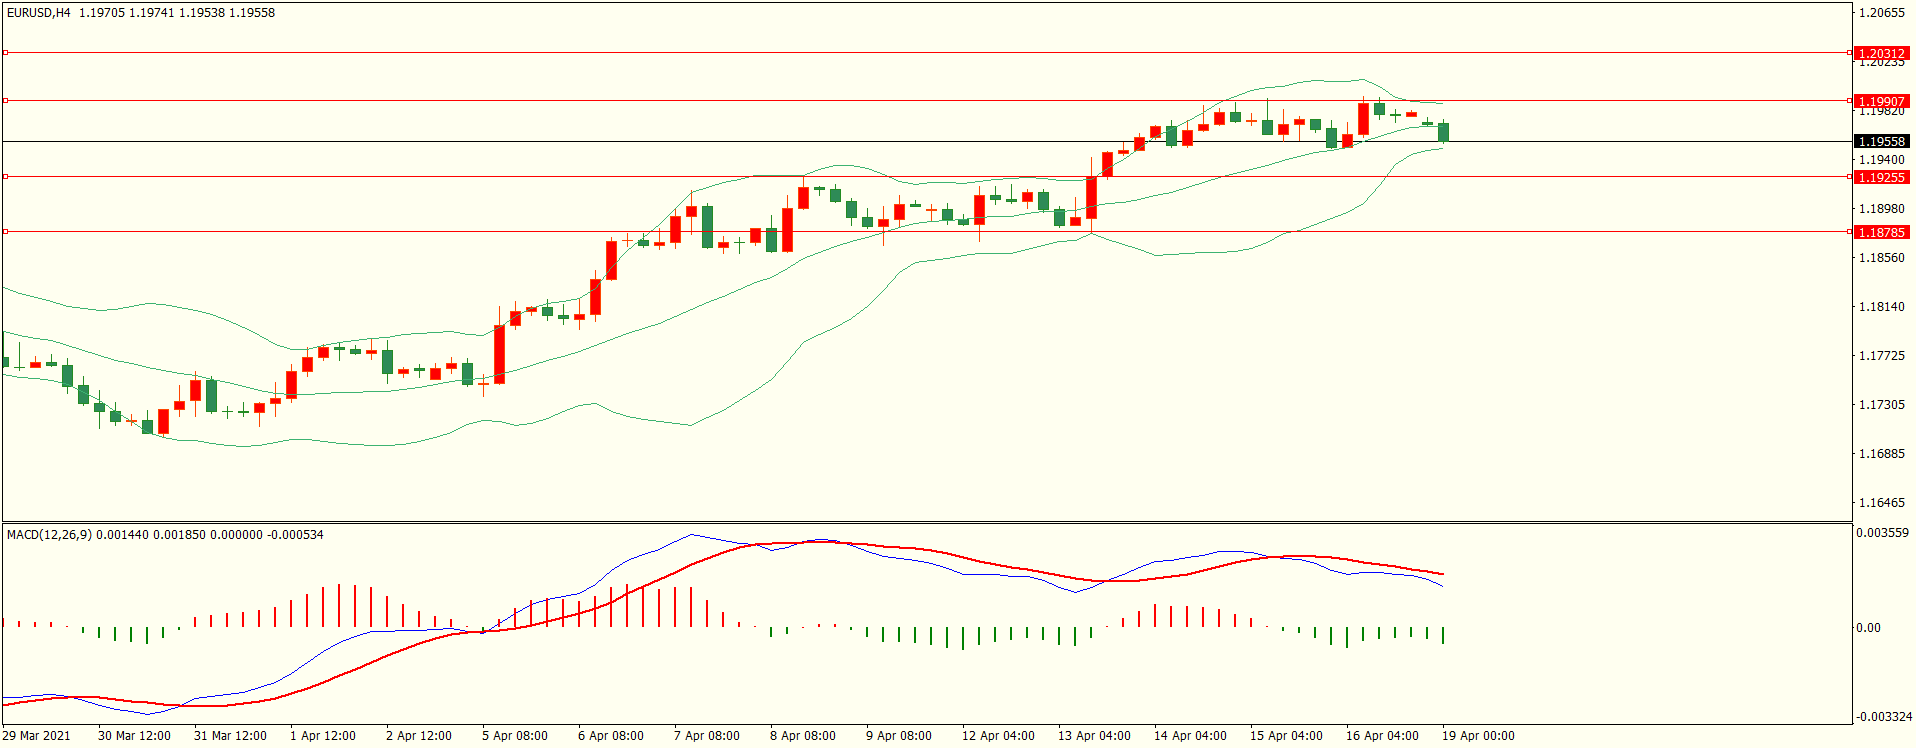Click the 1 Apr 12:00 time label

pos(323,736)
